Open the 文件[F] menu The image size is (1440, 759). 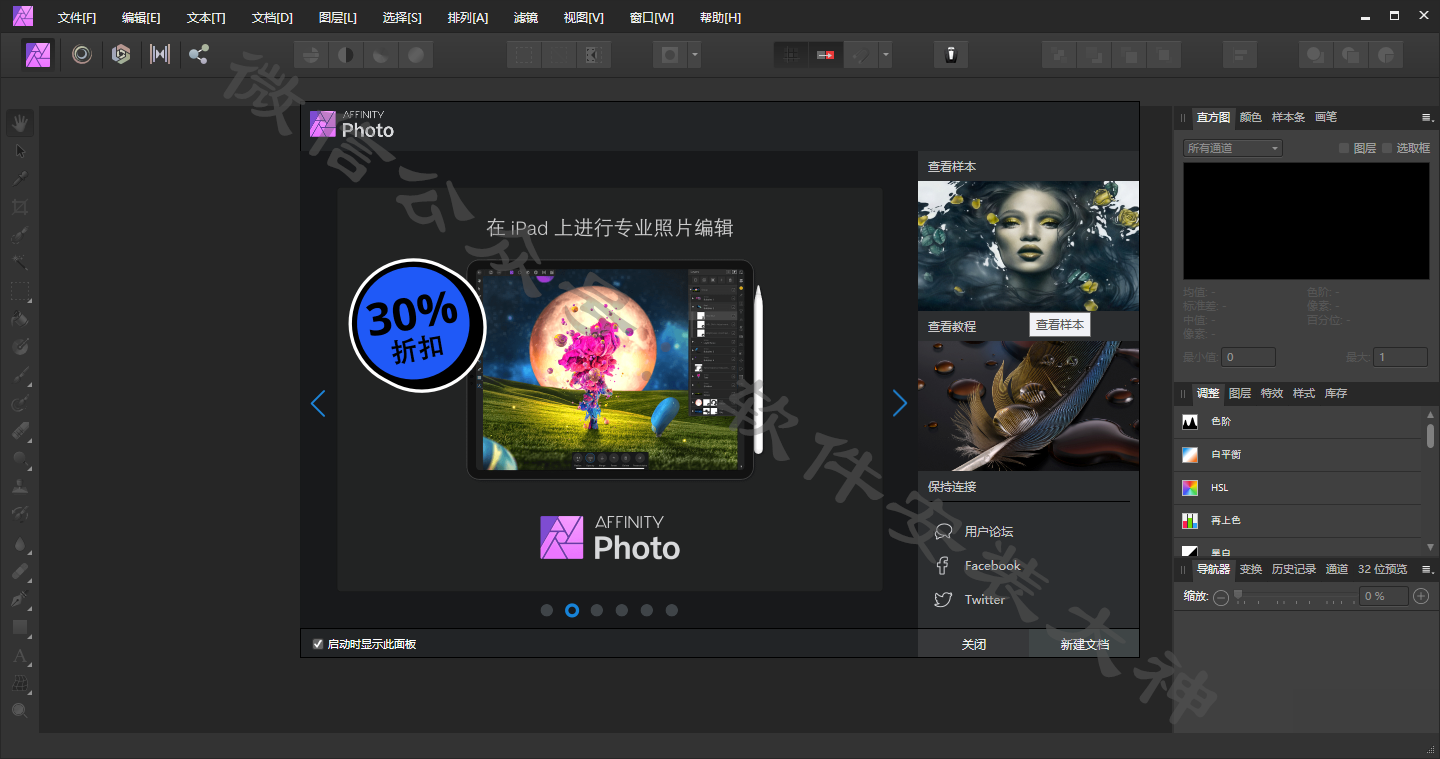pyautogui.click(x=77, y=18)
